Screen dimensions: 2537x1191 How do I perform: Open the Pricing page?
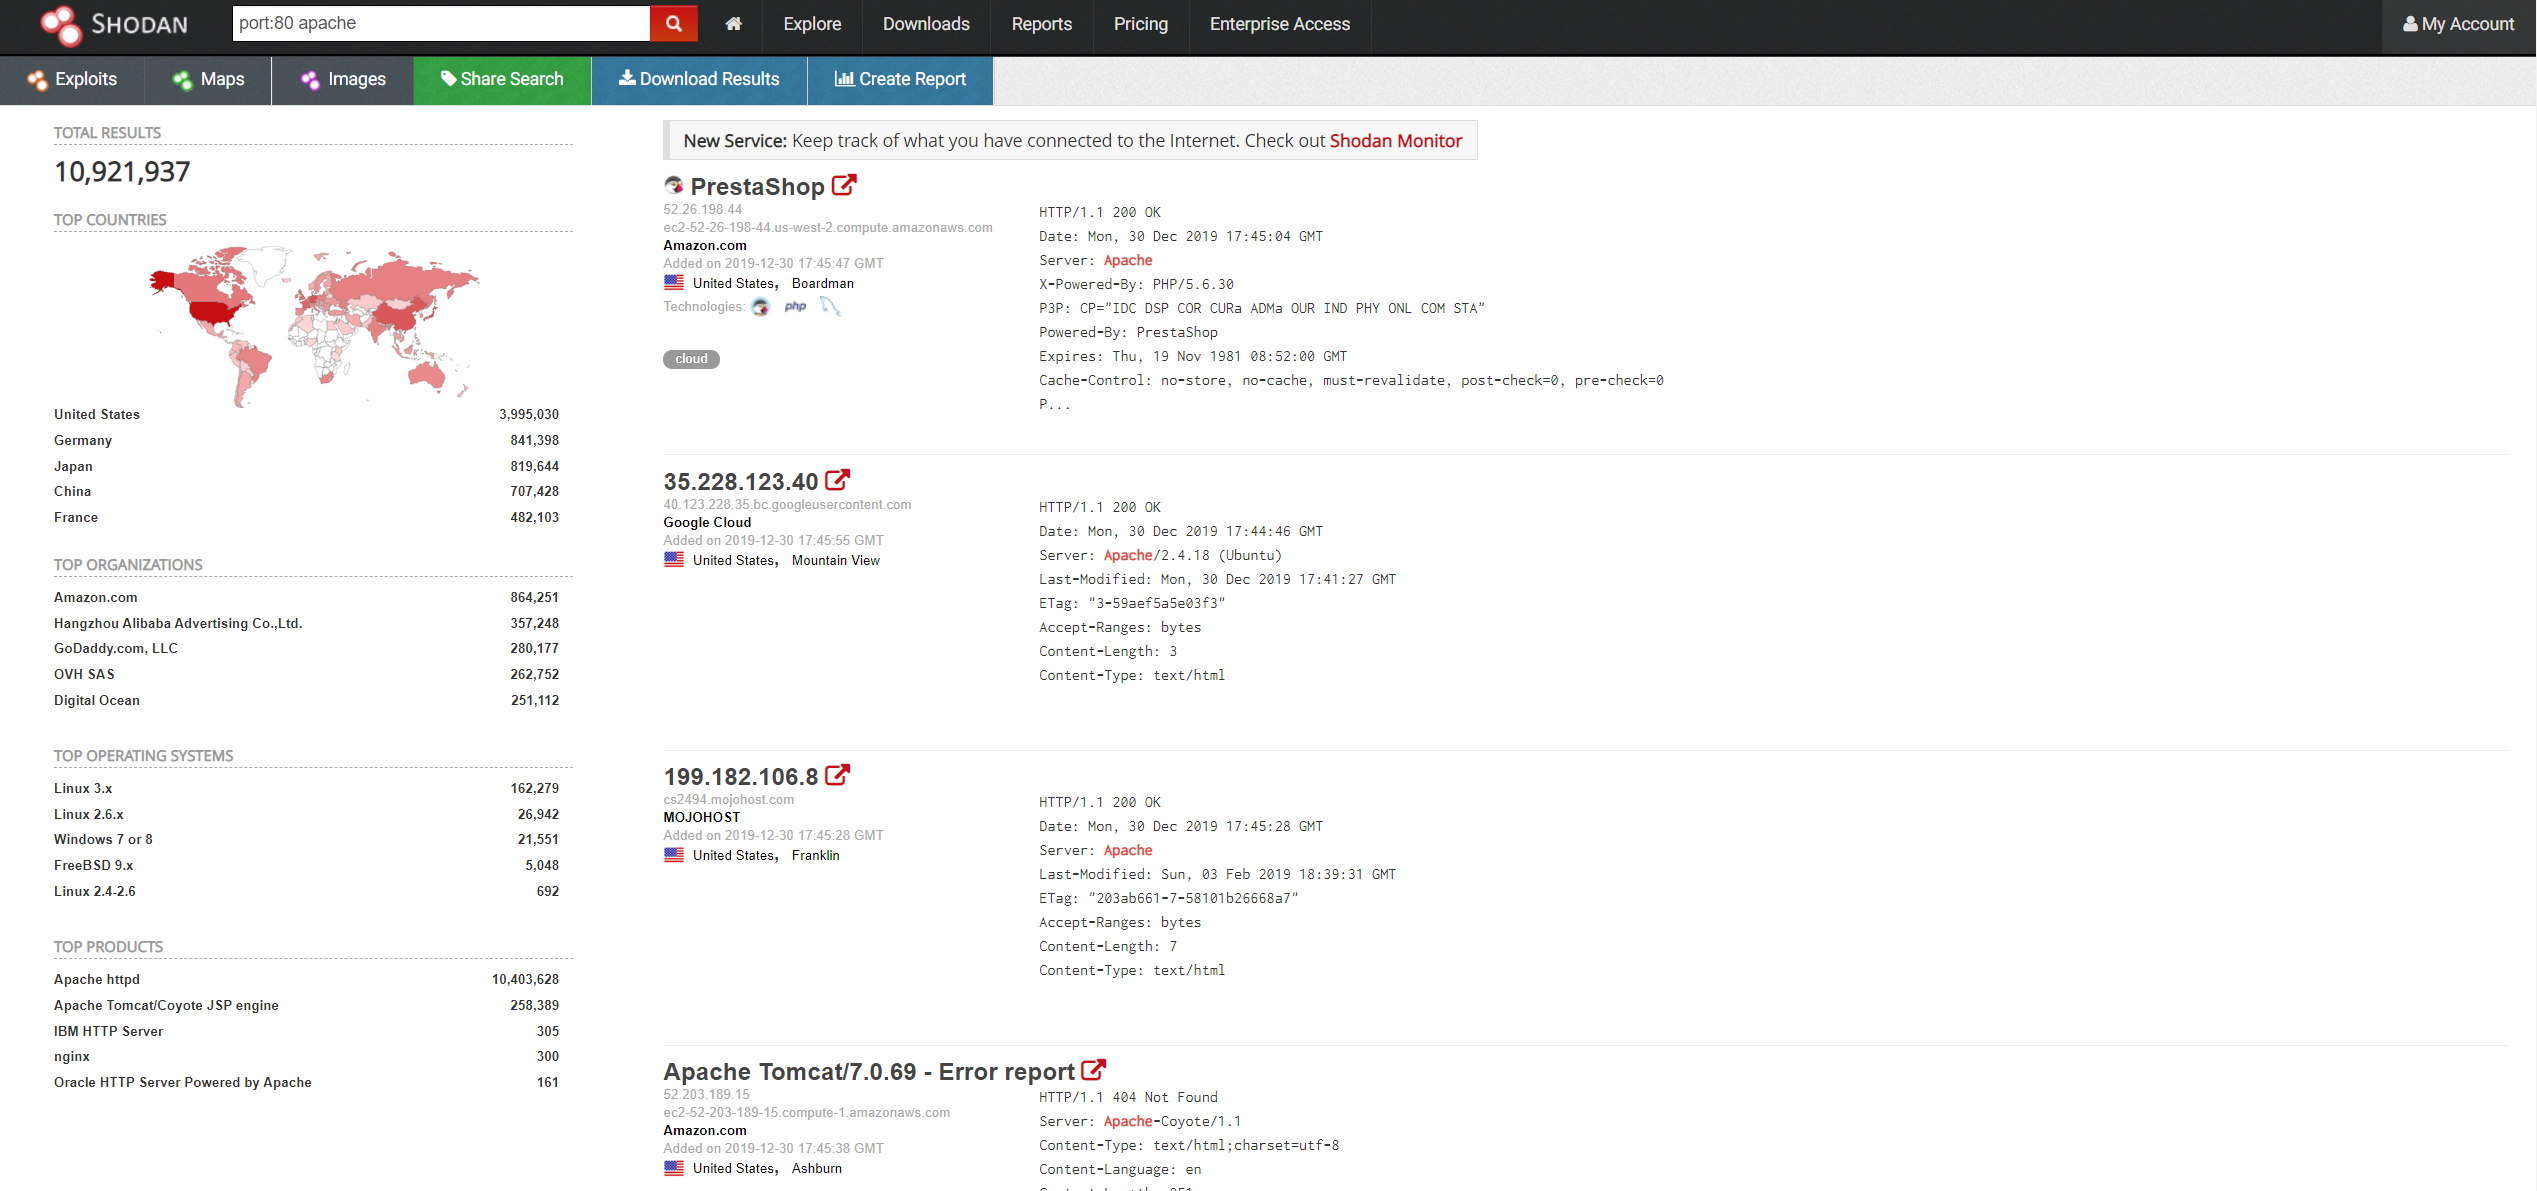click(x=1141, y=24)
